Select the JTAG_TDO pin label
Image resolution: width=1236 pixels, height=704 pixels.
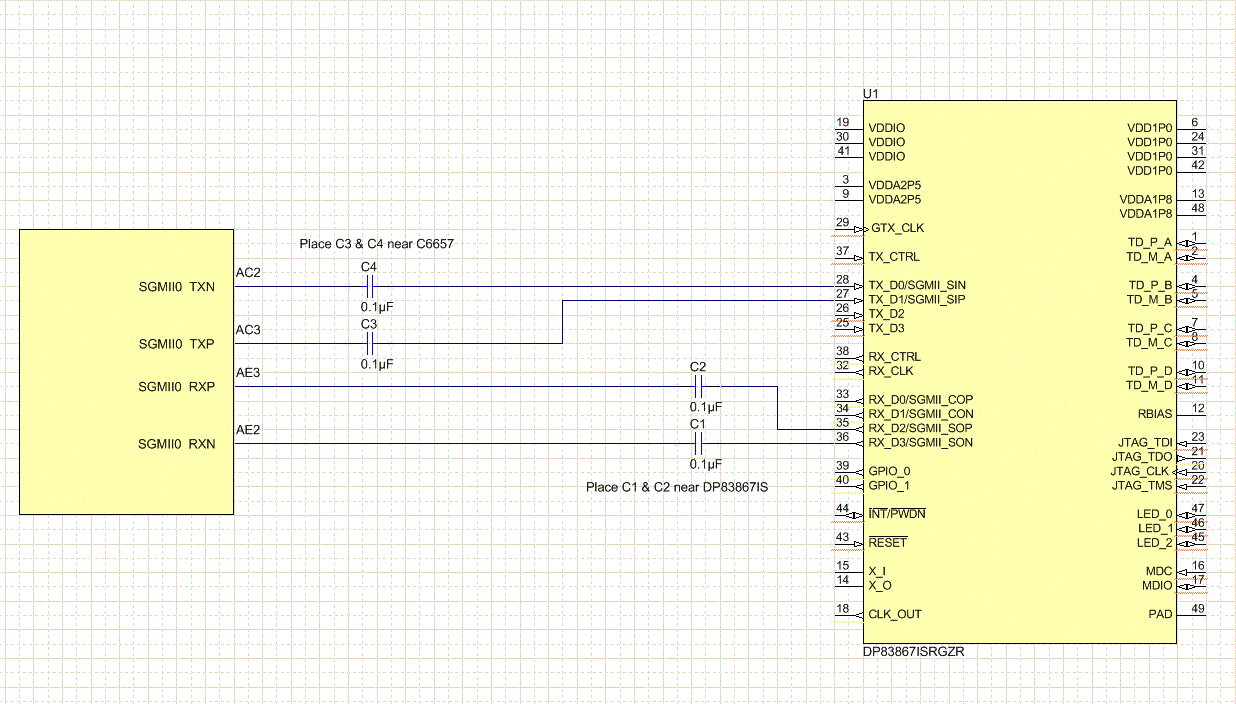click(1143, 457)
